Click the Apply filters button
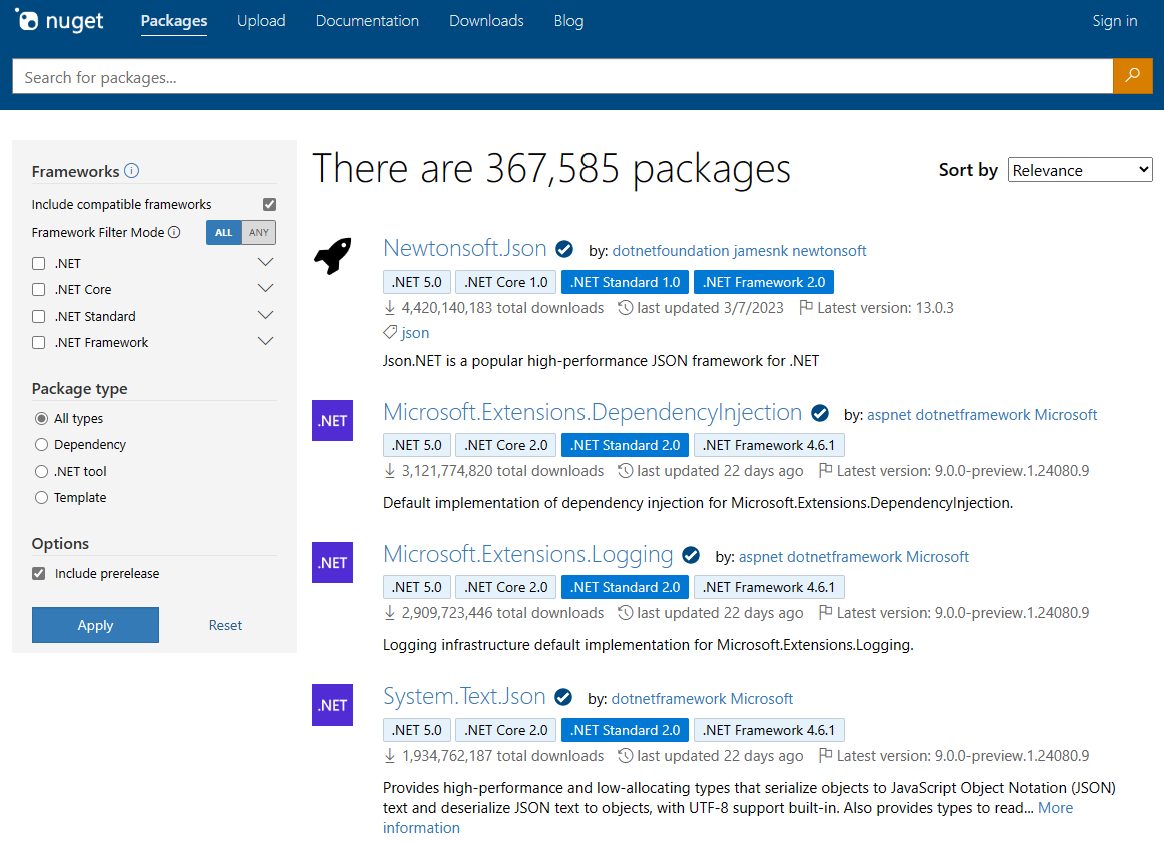Viewport: 1164px width, 842px height. (95, 624)
